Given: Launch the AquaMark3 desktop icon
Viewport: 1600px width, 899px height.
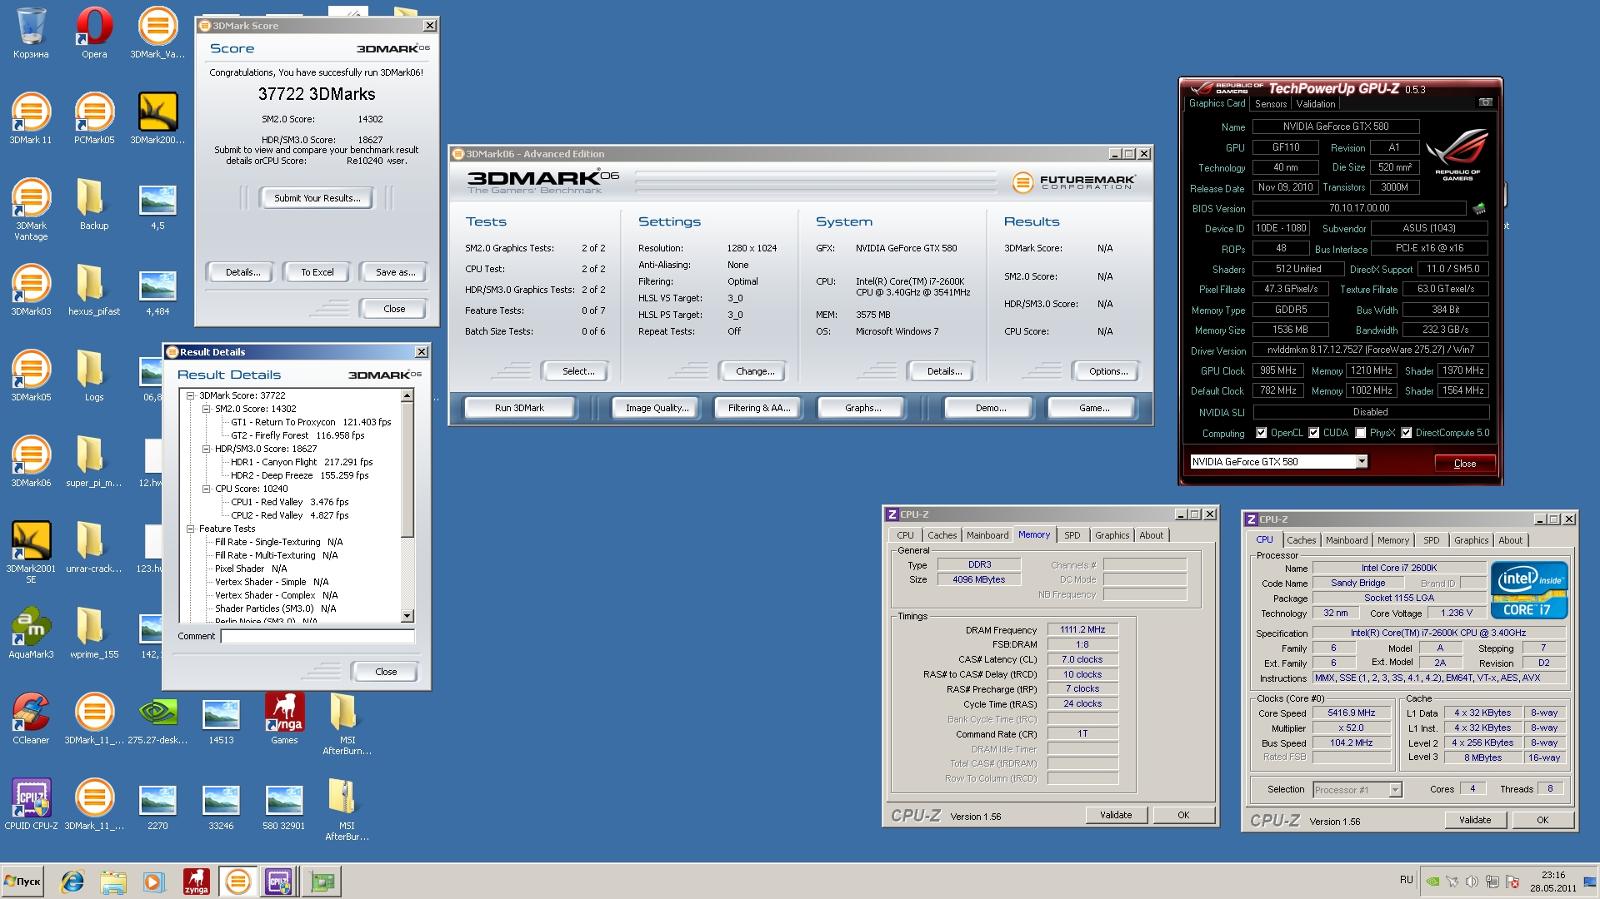Looking at the screenshot, I should pos(31,633).
